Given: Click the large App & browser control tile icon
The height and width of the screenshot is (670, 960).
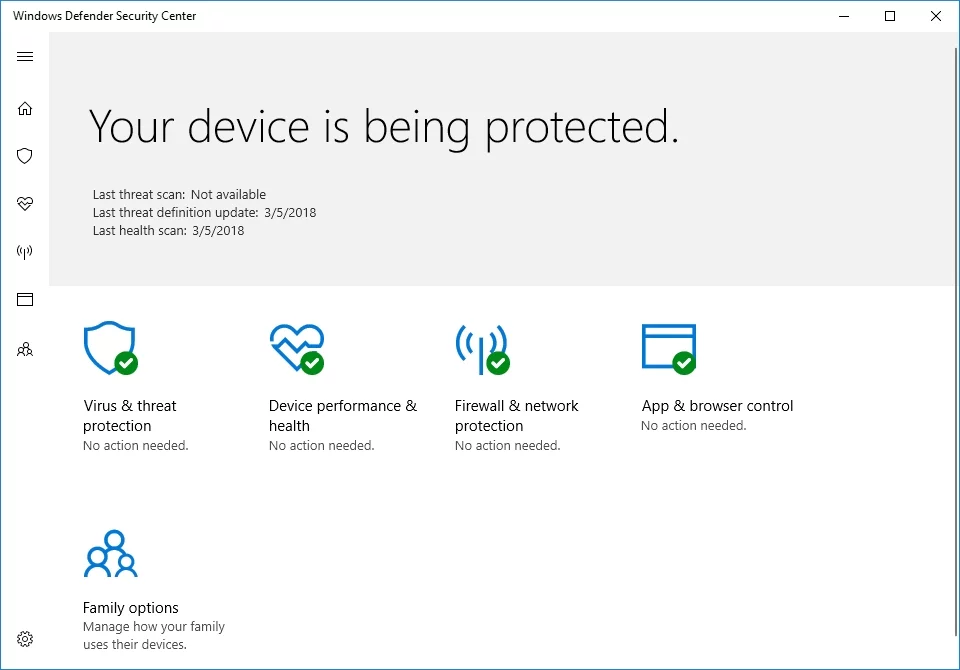Looking at the screenshot, I should tap(668, 348).
